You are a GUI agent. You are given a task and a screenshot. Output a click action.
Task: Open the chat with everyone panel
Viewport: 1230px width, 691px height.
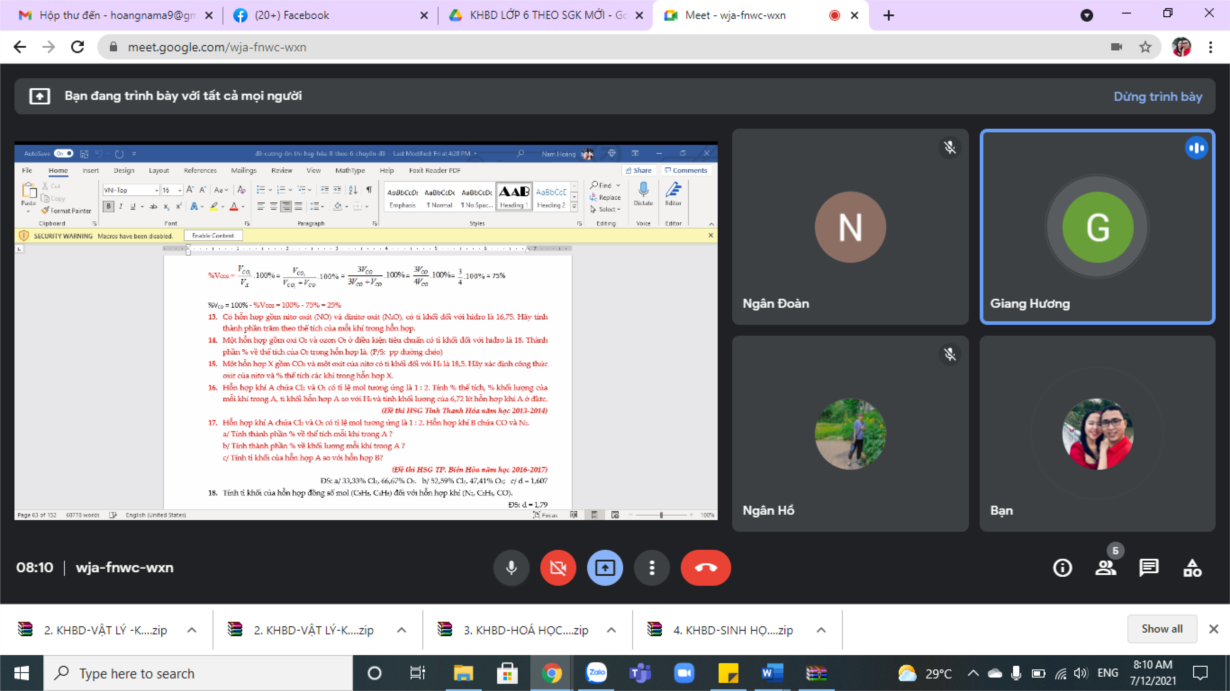point(1149,568)
